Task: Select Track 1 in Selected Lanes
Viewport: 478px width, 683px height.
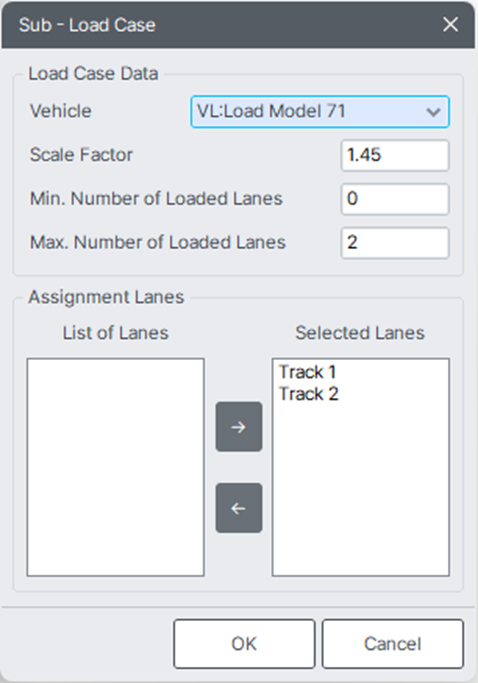Action: click(x=307, y=372)
